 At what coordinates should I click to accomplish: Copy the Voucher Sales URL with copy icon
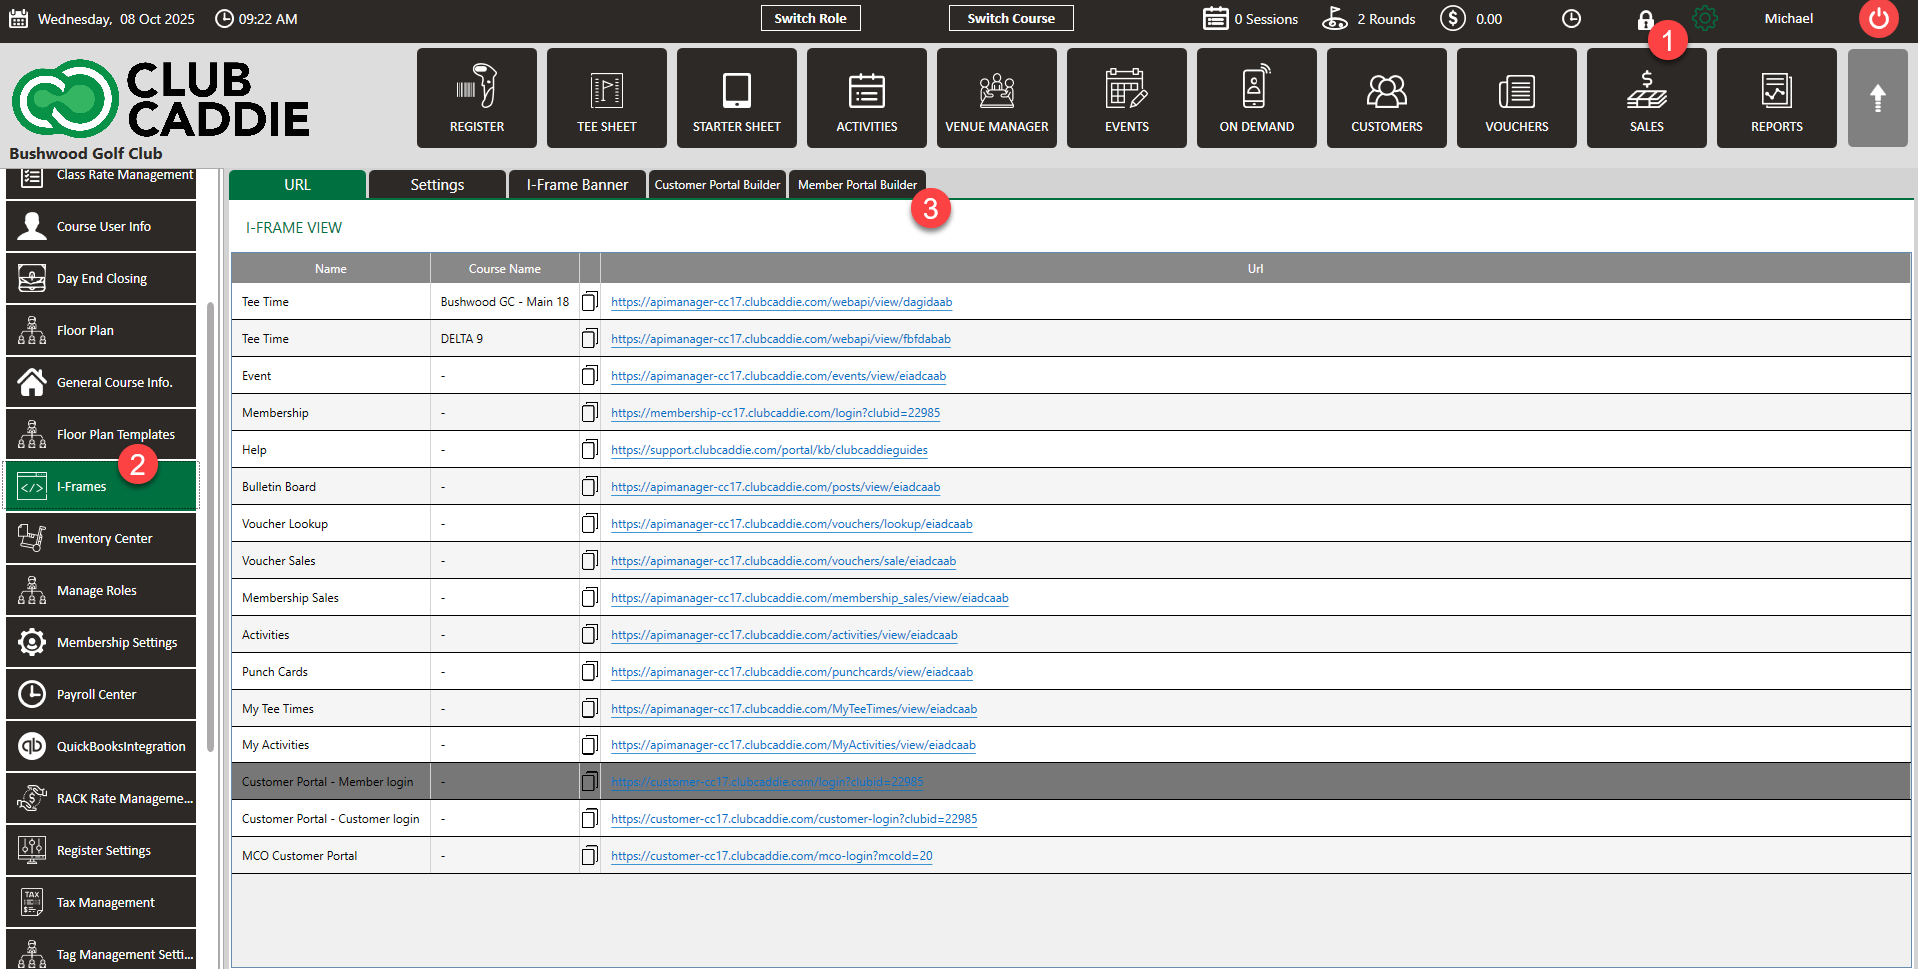click(x=590, y=560)
